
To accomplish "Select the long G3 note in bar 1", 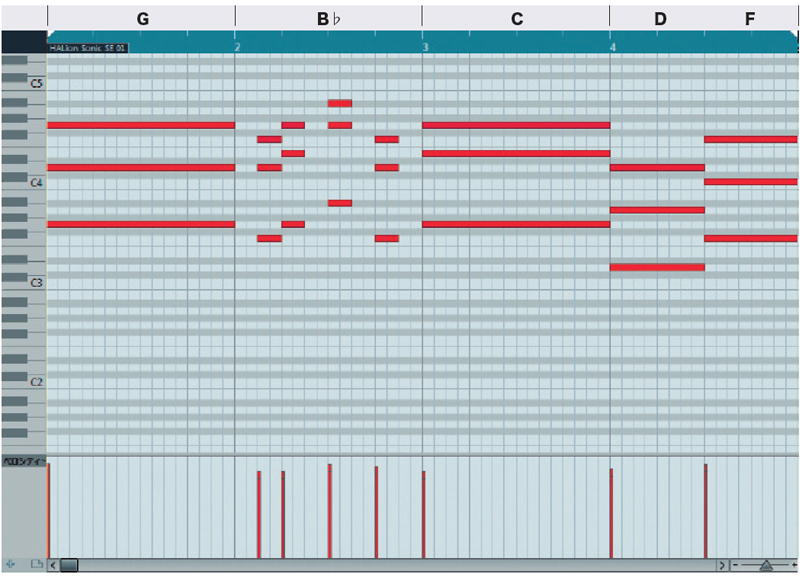I will click(141, 224).
